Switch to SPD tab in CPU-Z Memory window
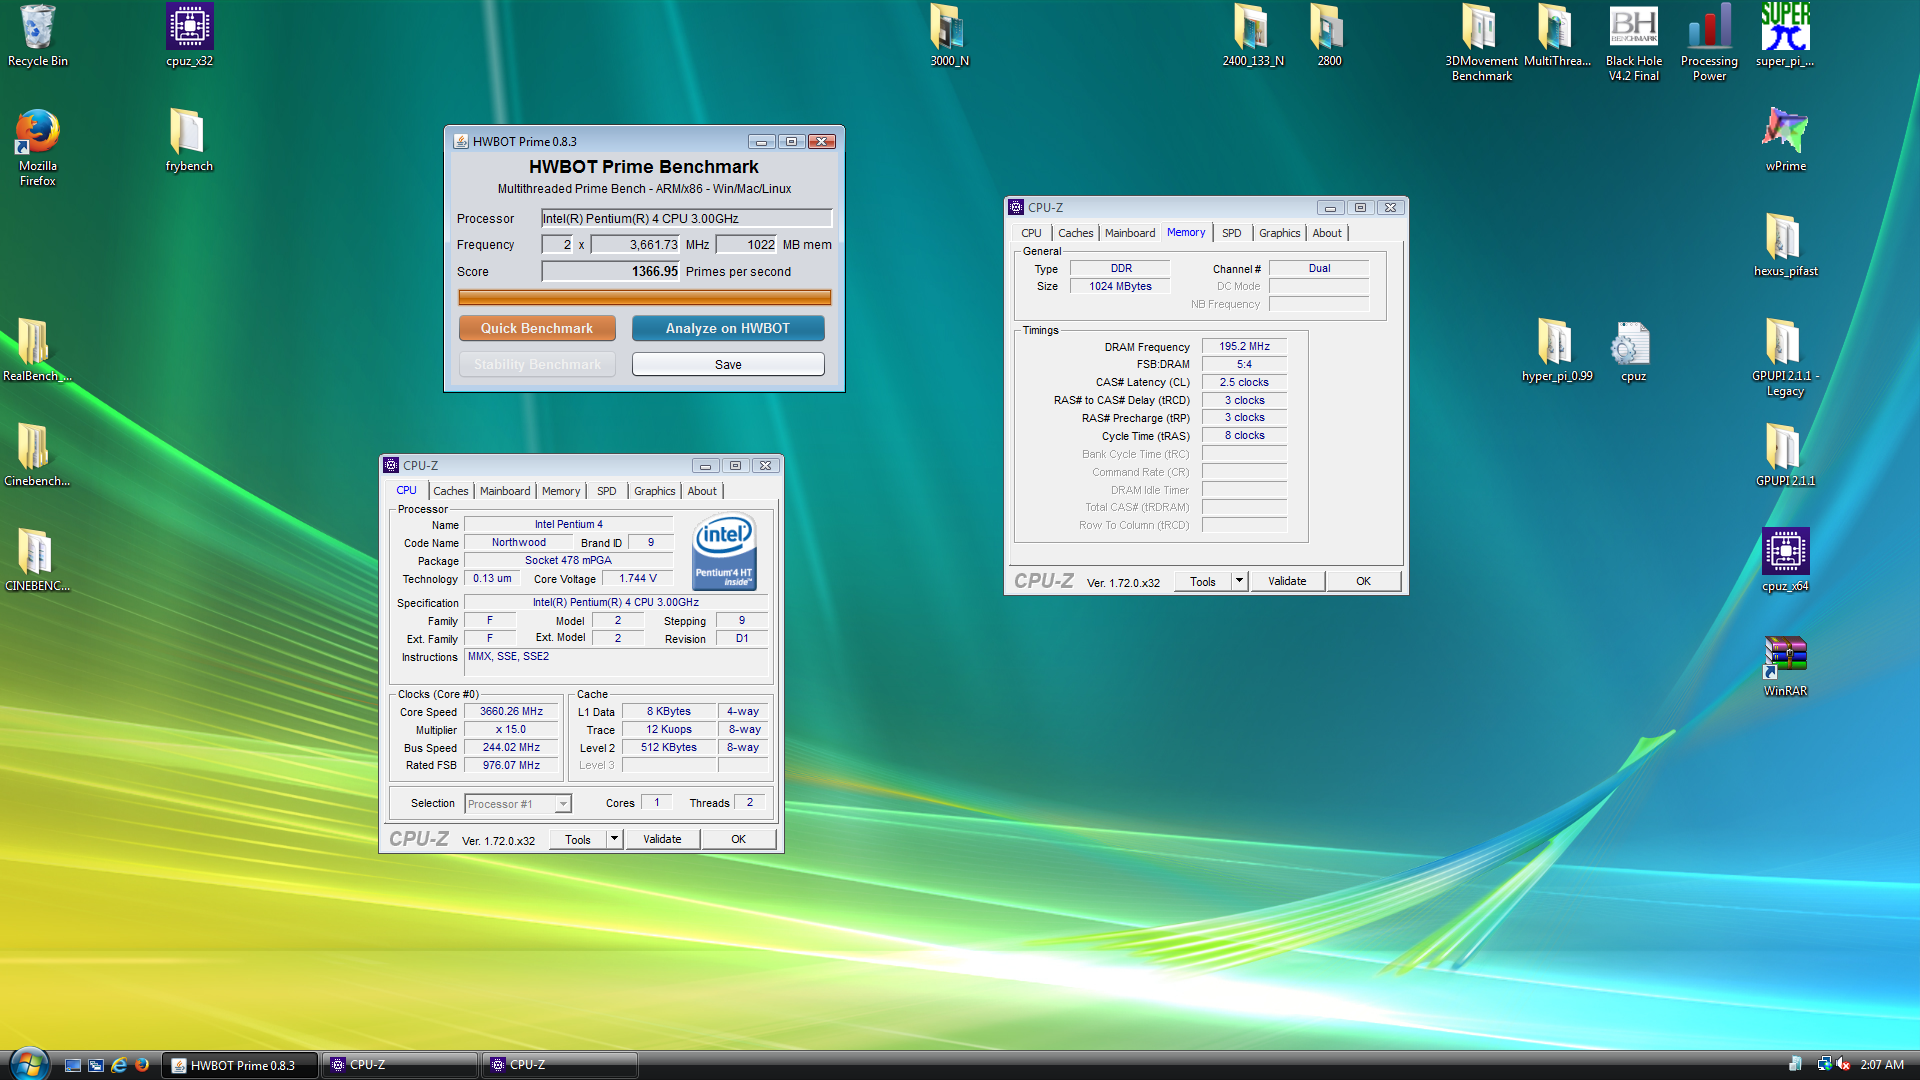The height and width of the screenshot is (1080, 1920). [1231, 233]
